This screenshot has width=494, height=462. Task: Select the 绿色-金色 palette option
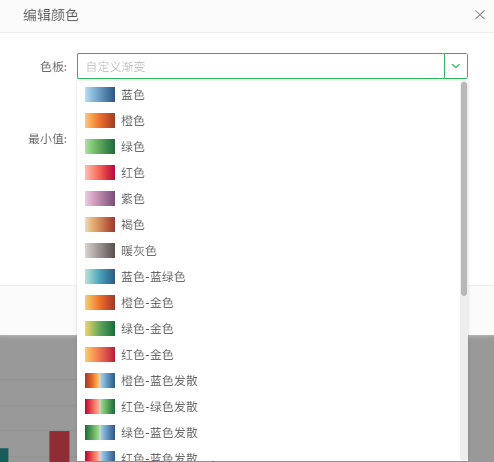(x=269, y=329)
